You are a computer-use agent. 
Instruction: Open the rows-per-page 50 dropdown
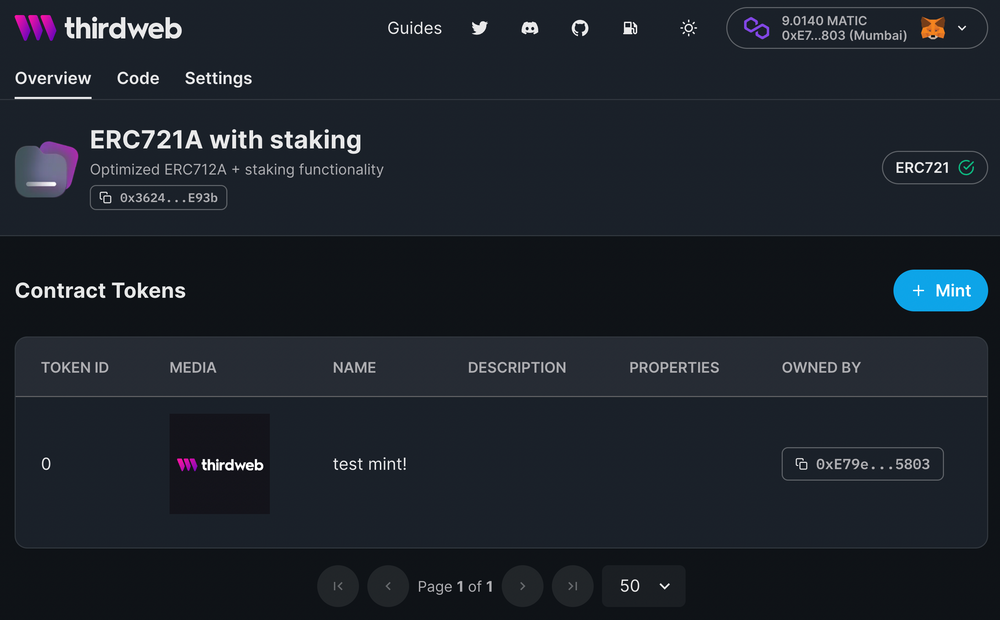click(x=643, y=586)
